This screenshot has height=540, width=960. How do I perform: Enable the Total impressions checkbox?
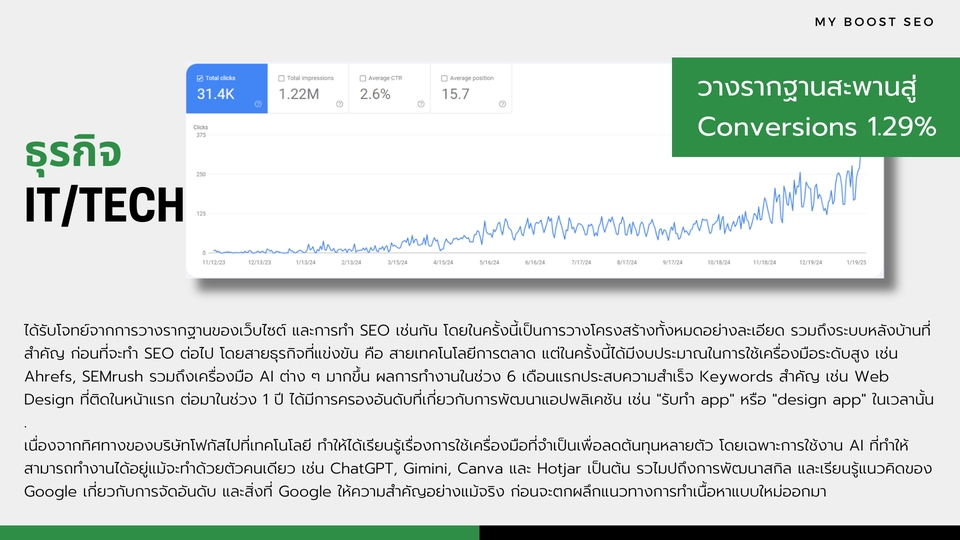[x=281, y=77]
